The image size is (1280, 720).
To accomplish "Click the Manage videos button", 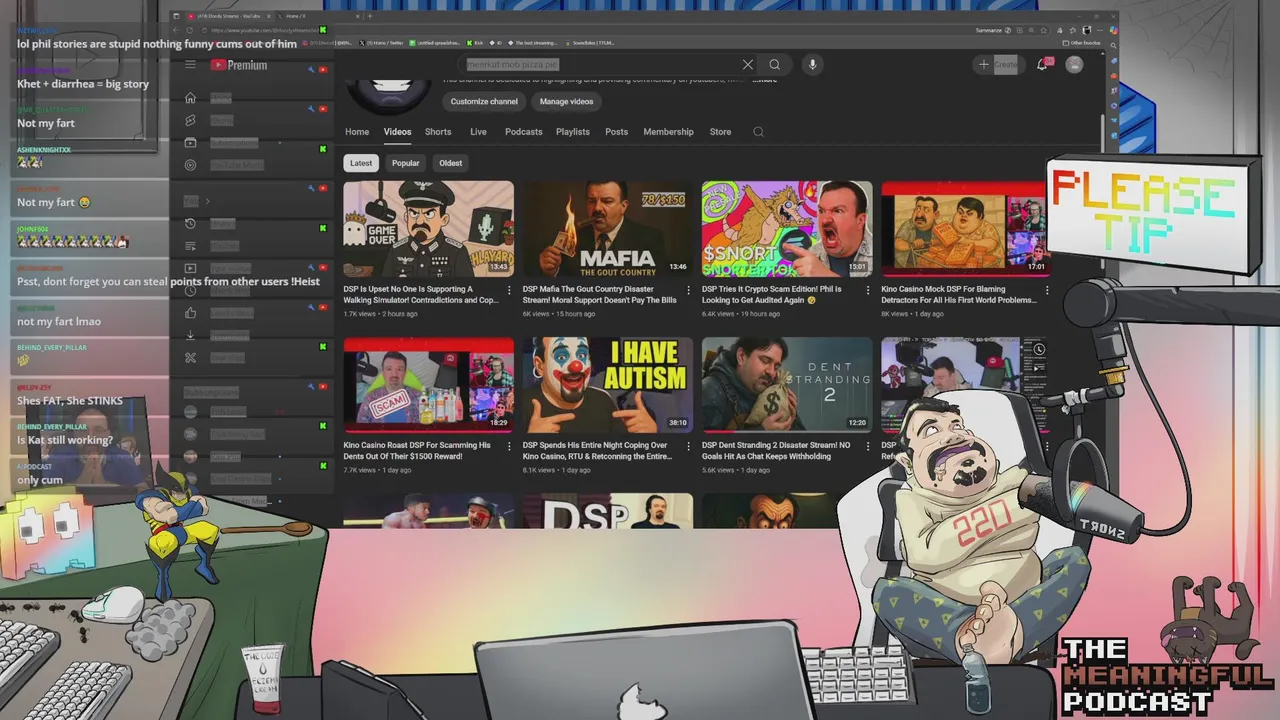I will pos(566,102).
